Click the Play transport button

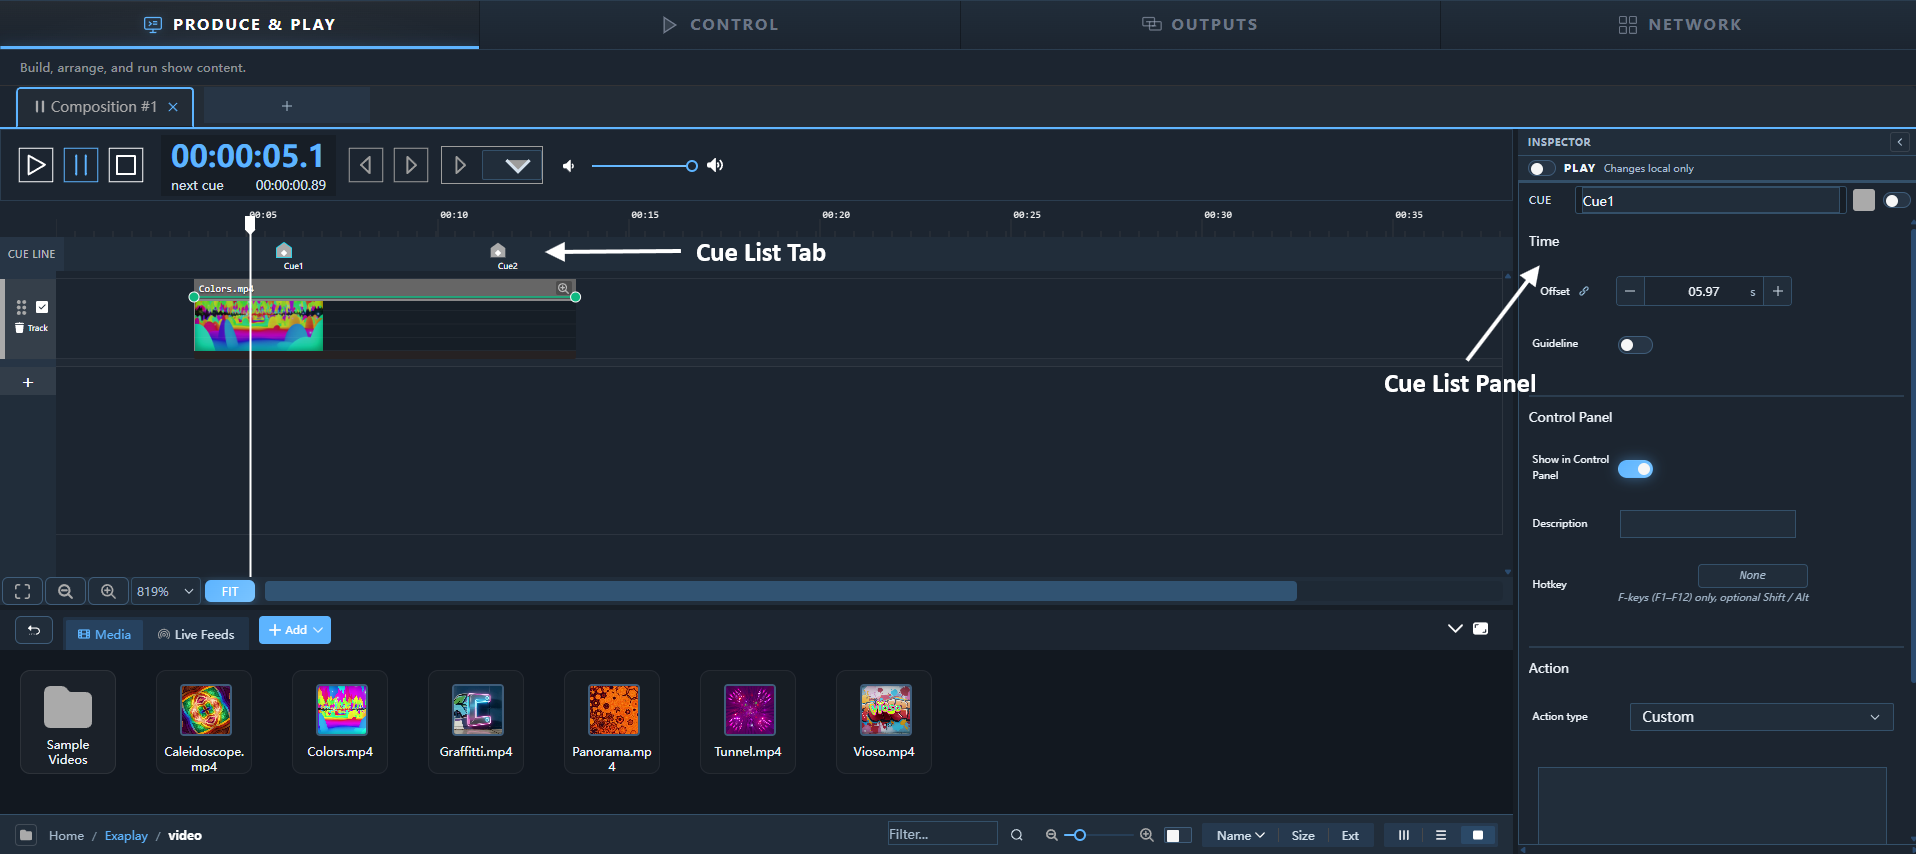[x=36, y=165]
